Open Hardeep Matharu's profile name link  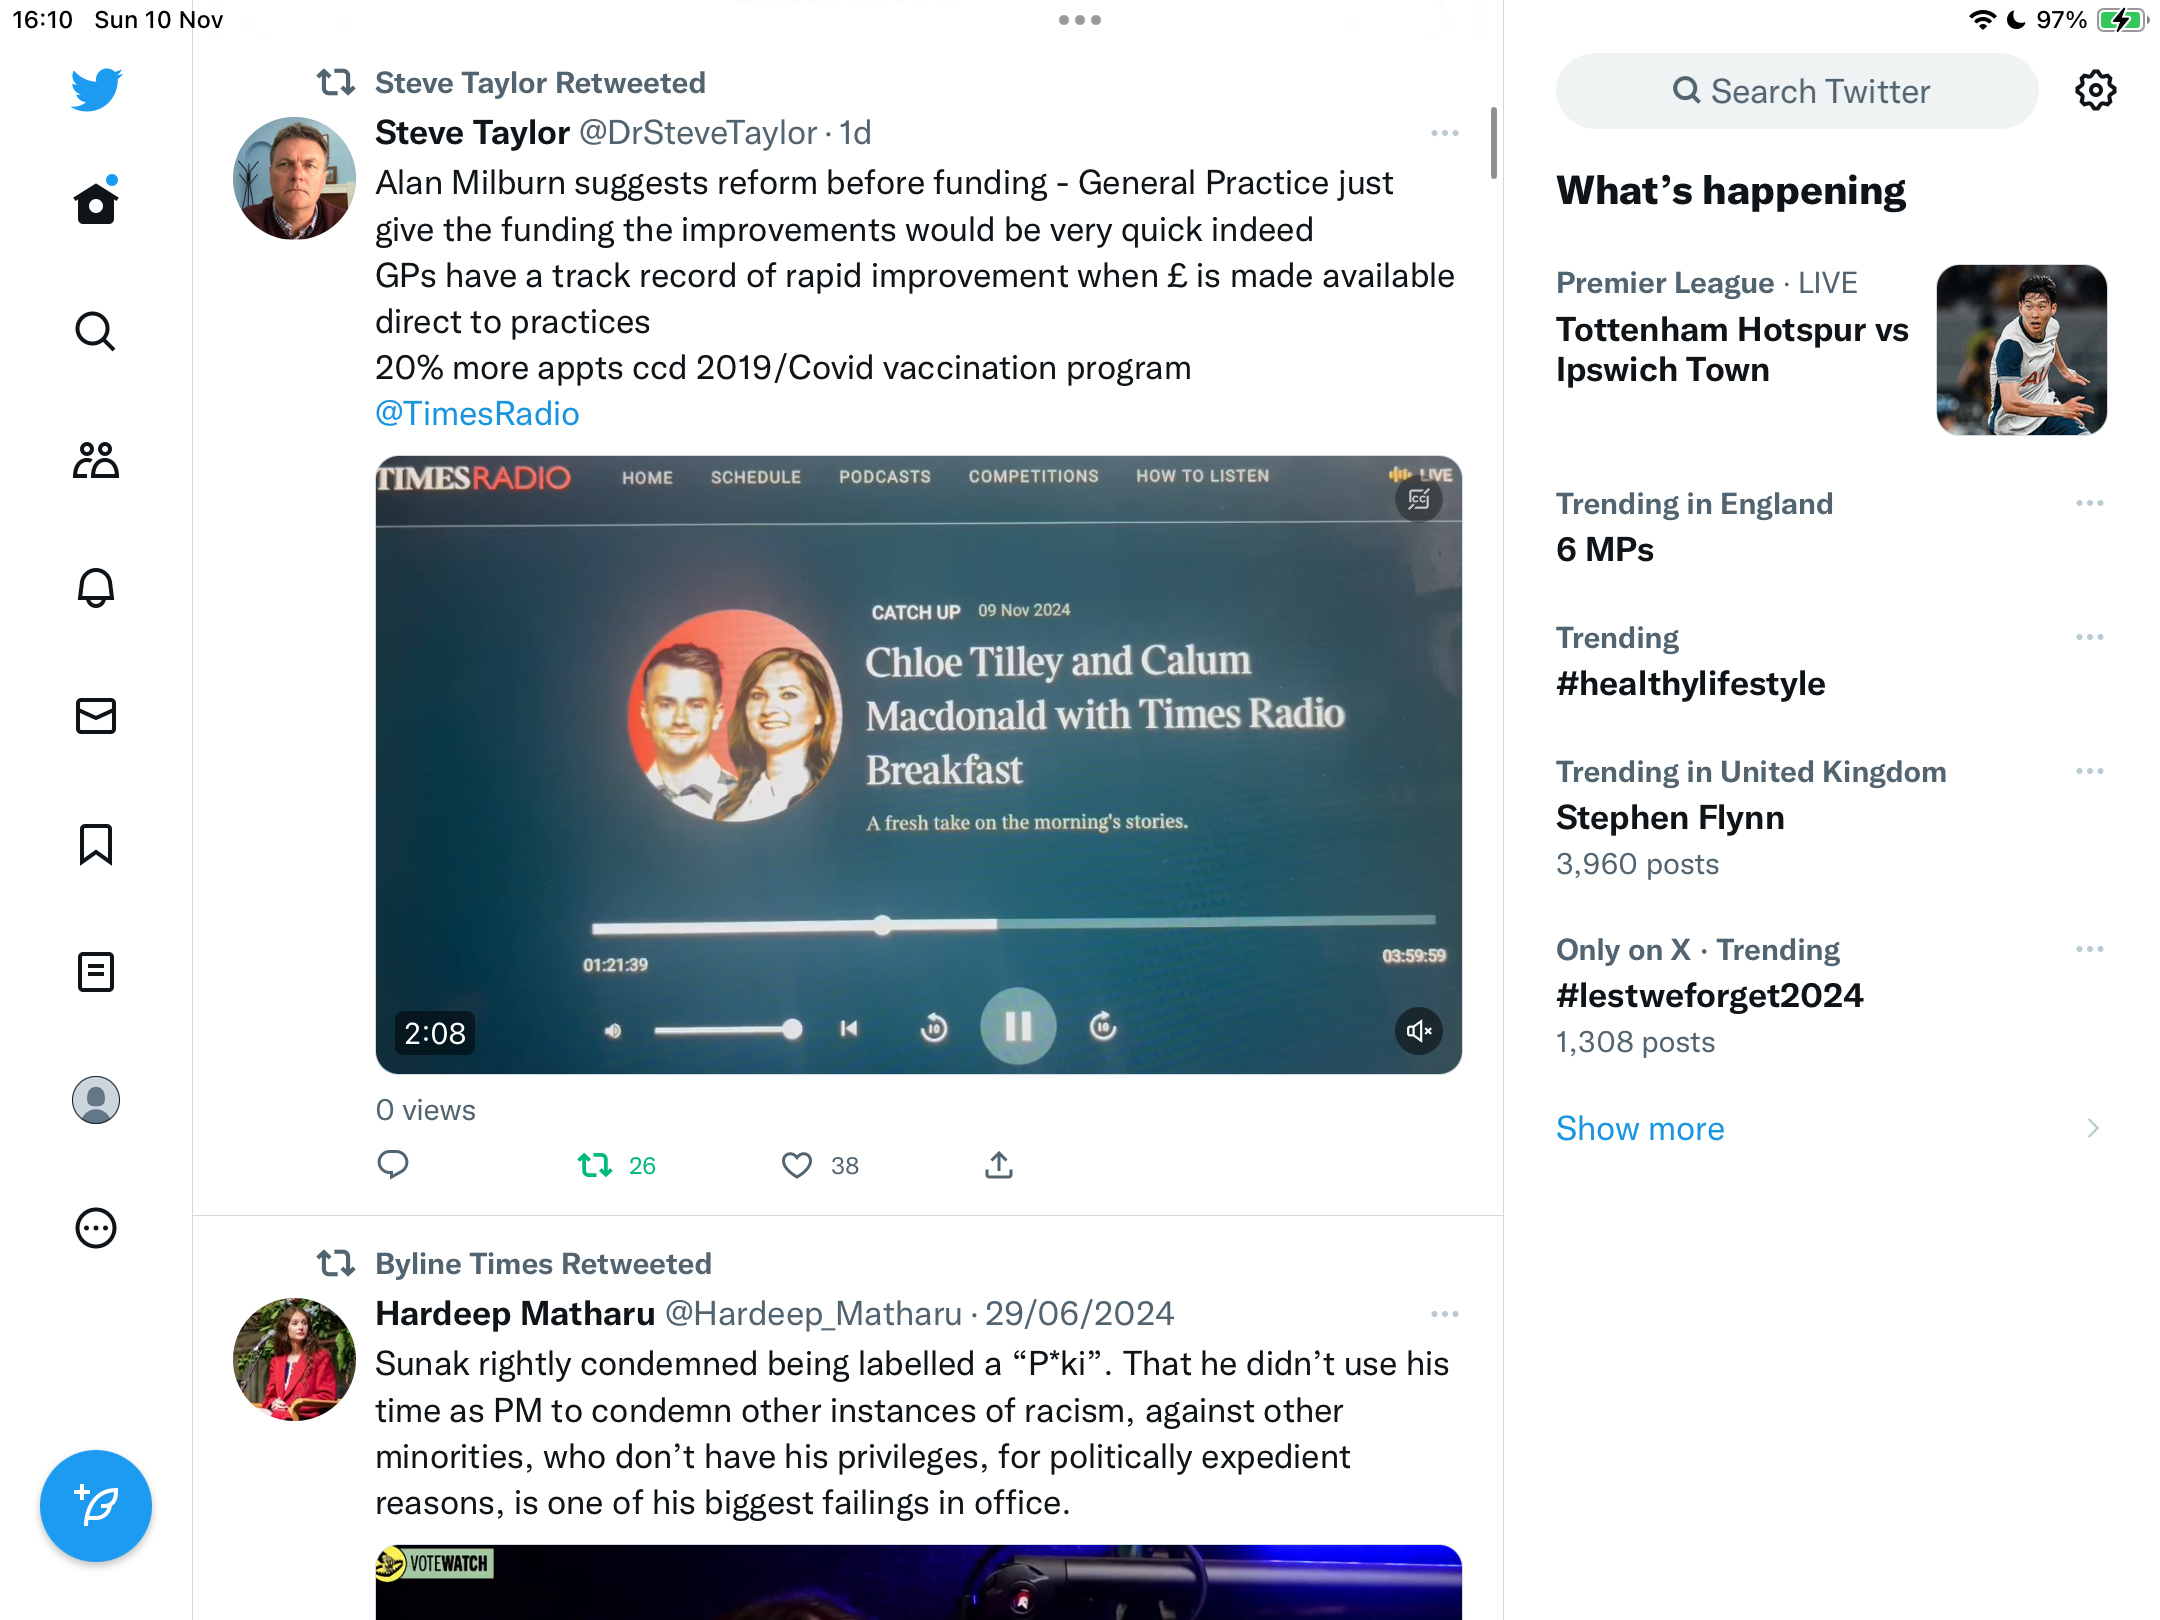pos(515,1314)
